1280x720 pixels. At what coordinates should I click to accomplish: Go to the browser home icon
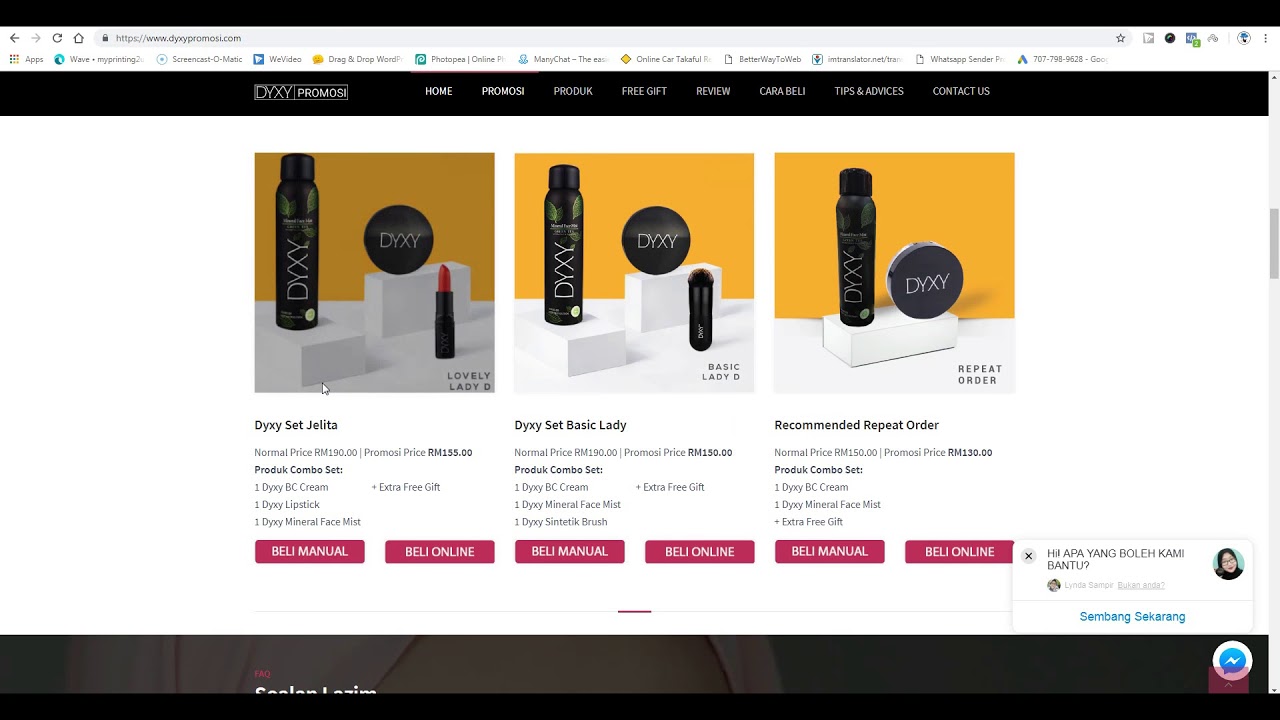click(x=79, y=38)
